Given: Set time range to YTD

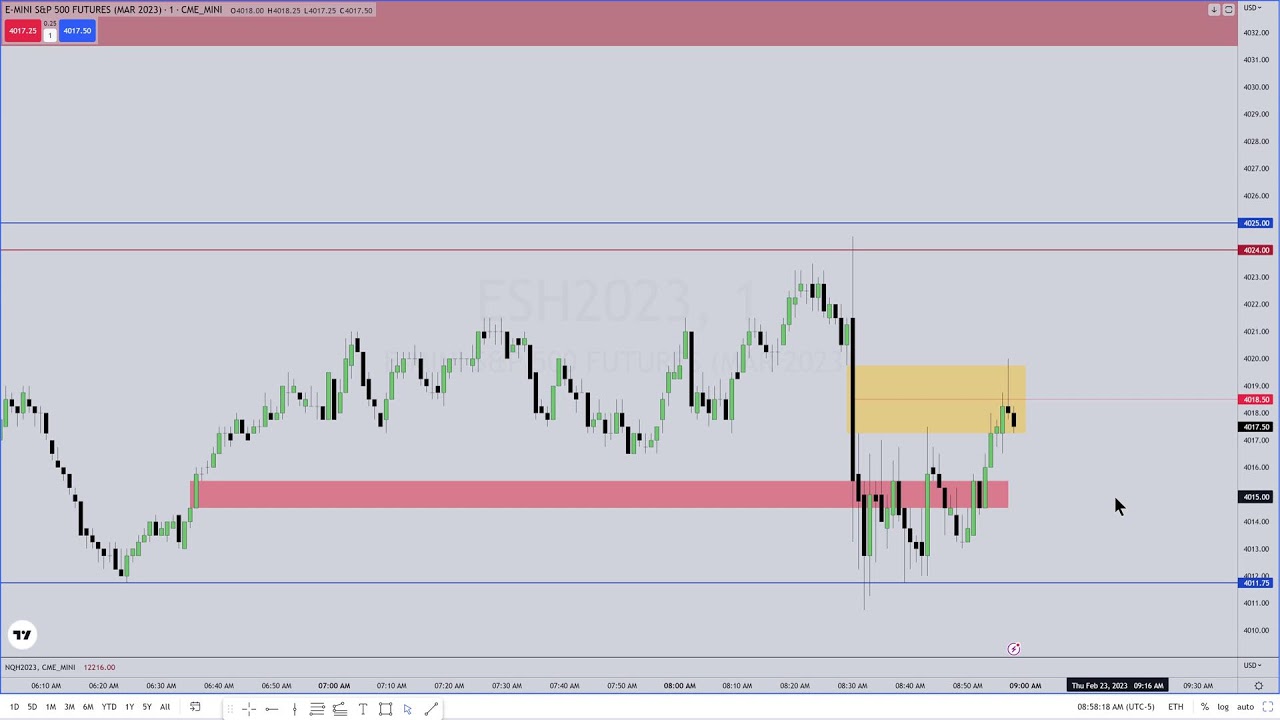Looking at the screenshot, I should pos(109,707).
